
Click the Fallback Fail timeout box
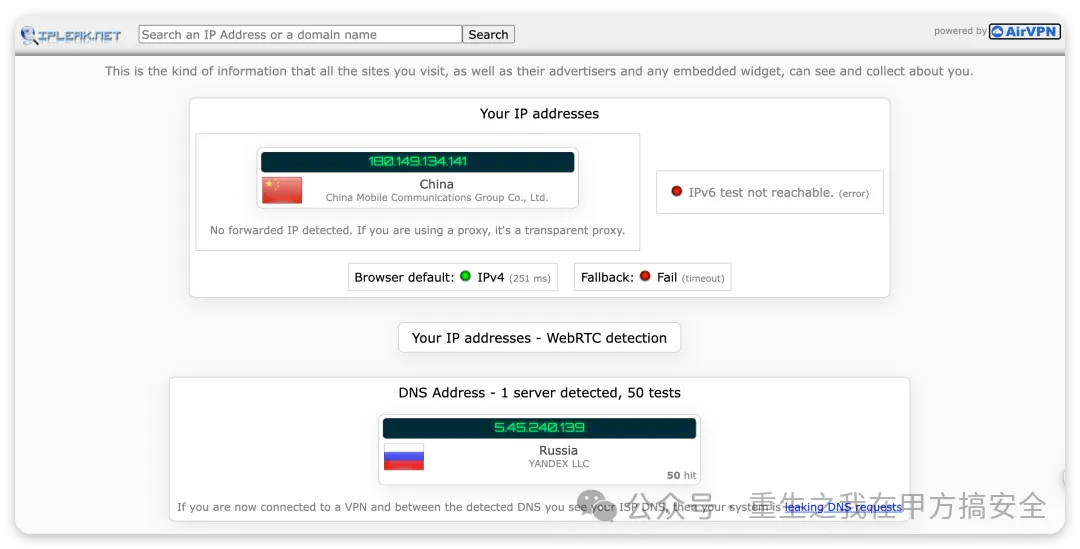click(x=652, y=277)
